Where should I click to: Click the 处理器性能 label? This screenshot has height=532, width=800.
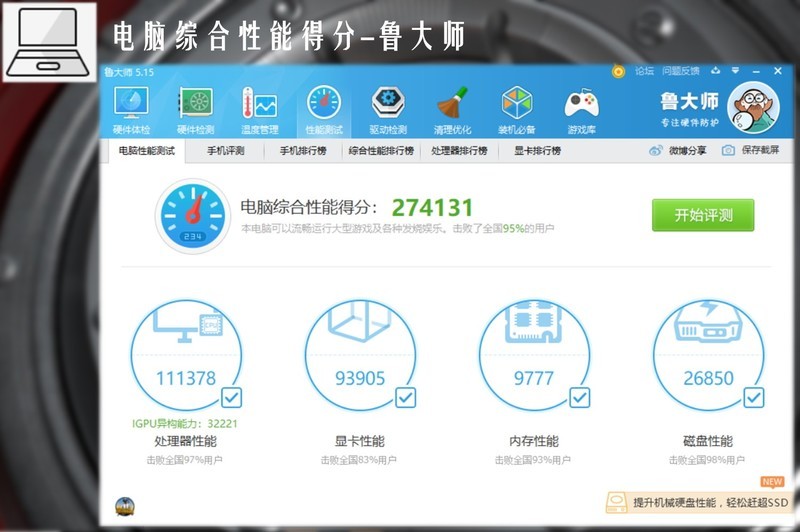[x=186, y=441]
